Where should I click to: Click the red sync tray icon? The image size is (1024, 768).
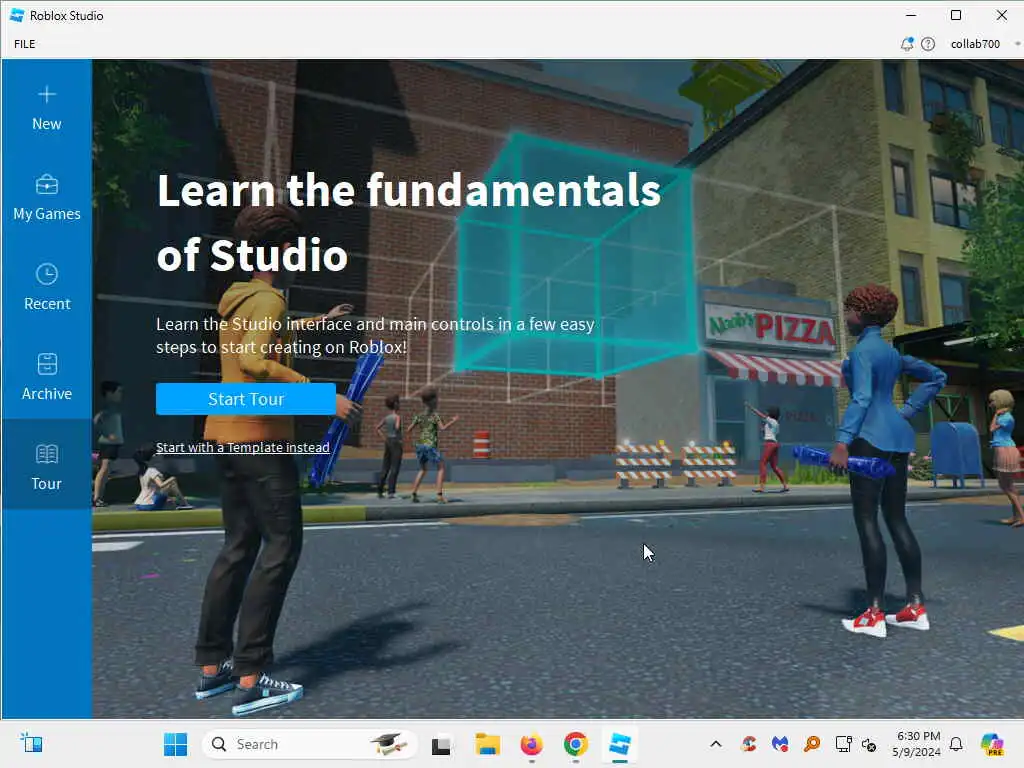[x=749, y=744]
